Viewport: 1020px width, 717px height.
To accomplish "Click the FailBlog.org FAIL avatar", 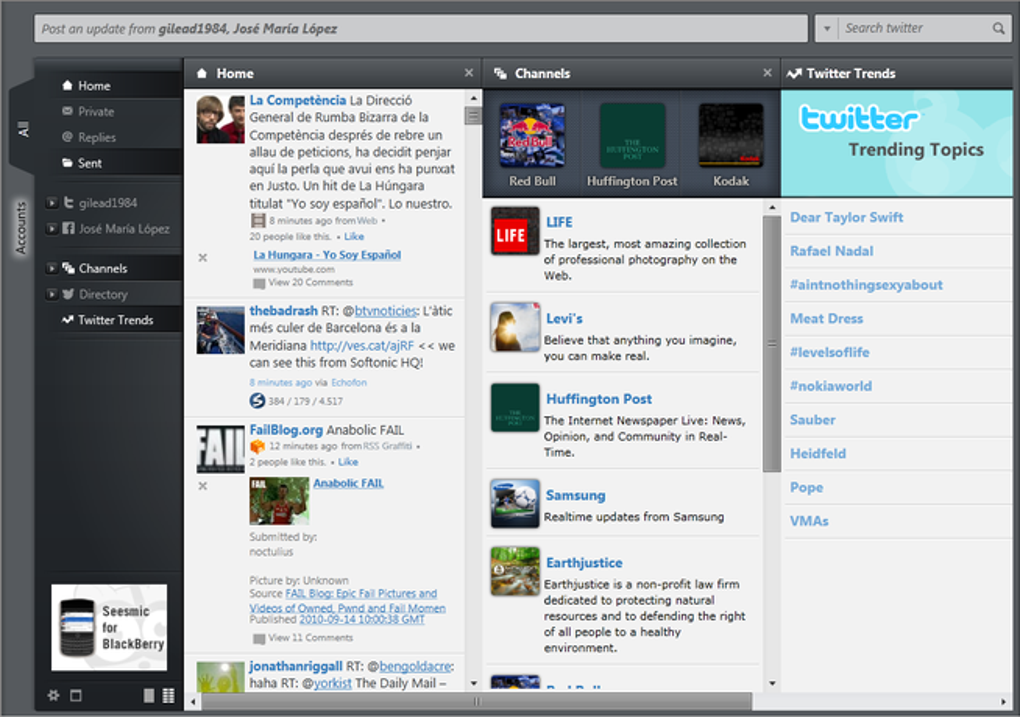I will click(221, 449).
